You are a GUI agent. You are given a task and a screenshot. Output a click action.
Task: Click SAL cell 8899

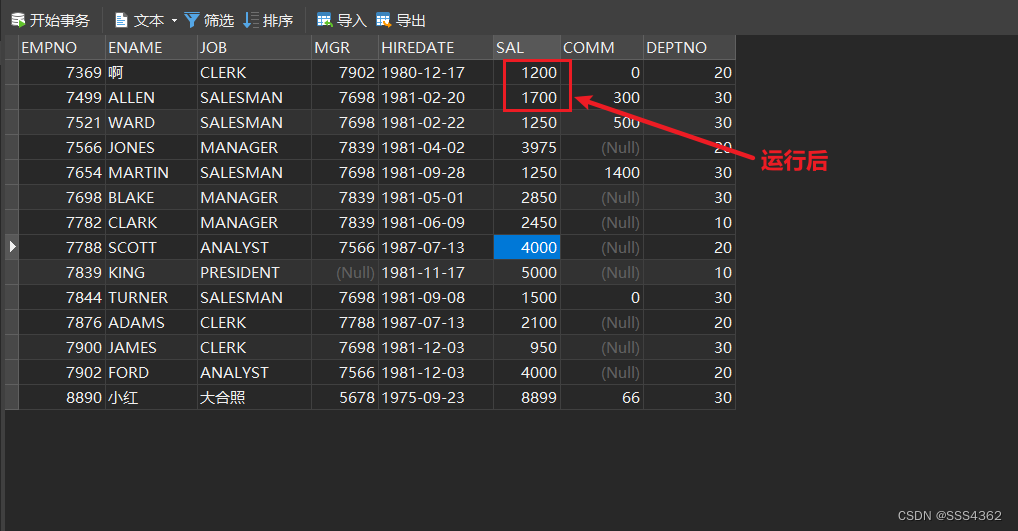(527, 397)
